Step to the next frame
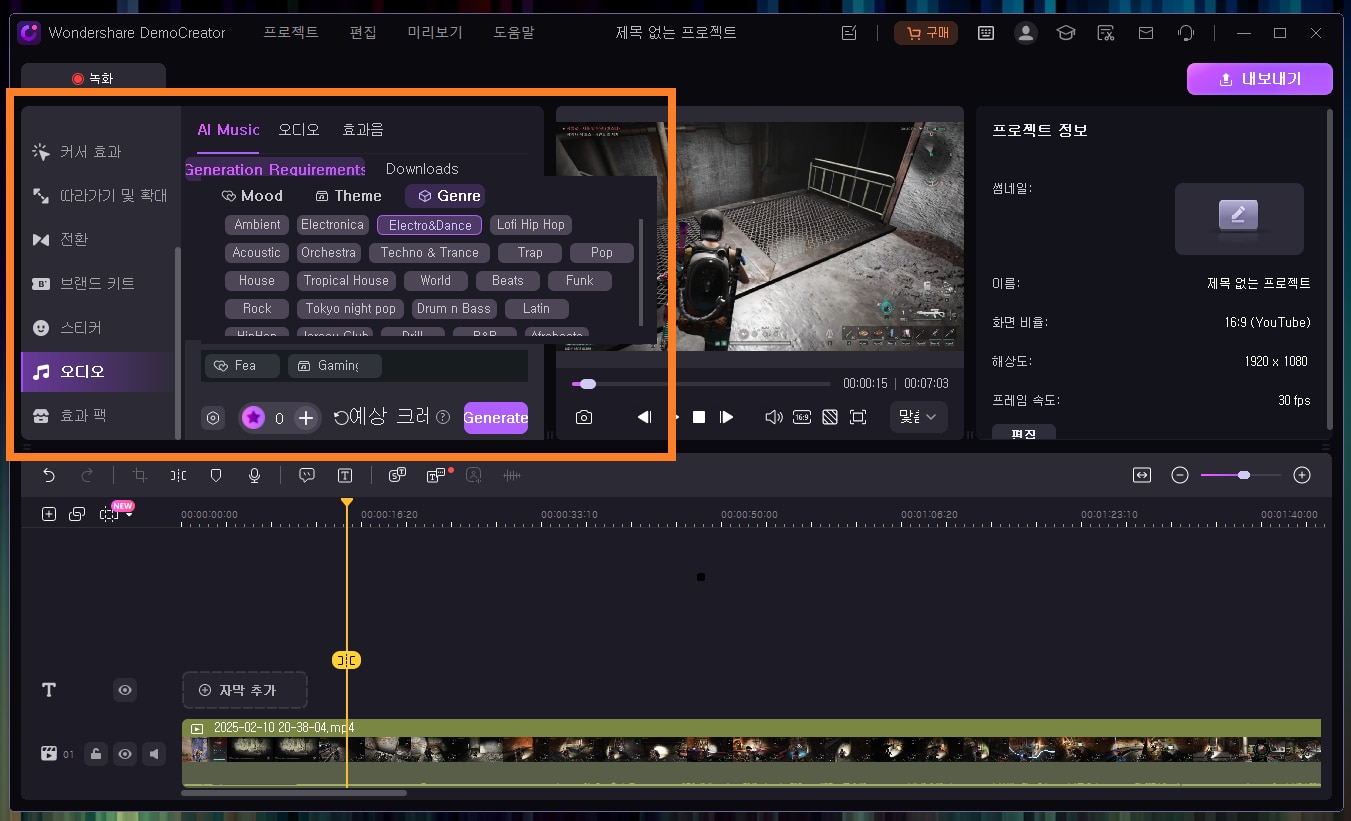Viewport: 1351px width, 821px height. 727,417
